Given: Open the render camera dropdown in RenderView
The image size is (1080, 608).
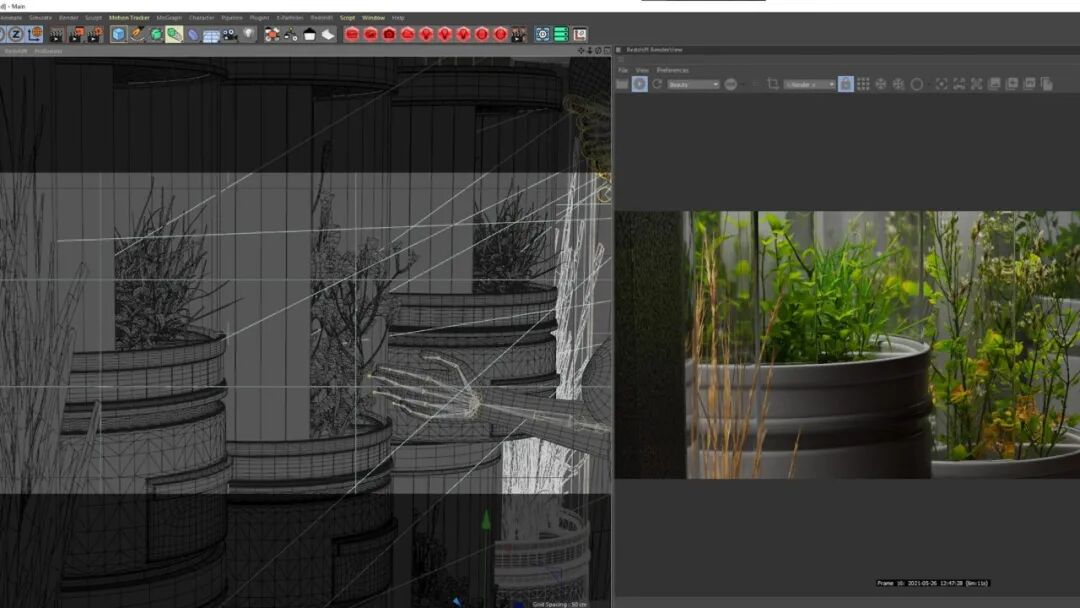Looking at the screenshot, I should click(x=810, y=85).
